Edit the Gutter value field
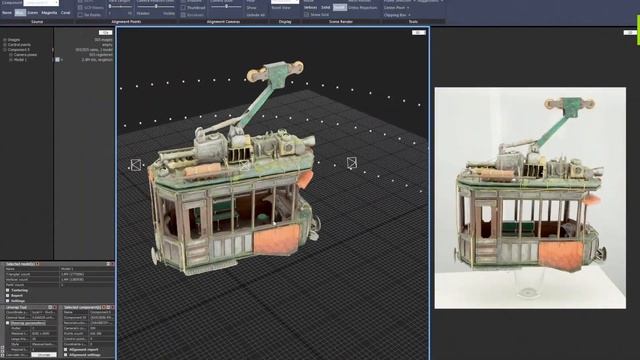The width and height of the screenshot is (640, 360). click(44, 328)
